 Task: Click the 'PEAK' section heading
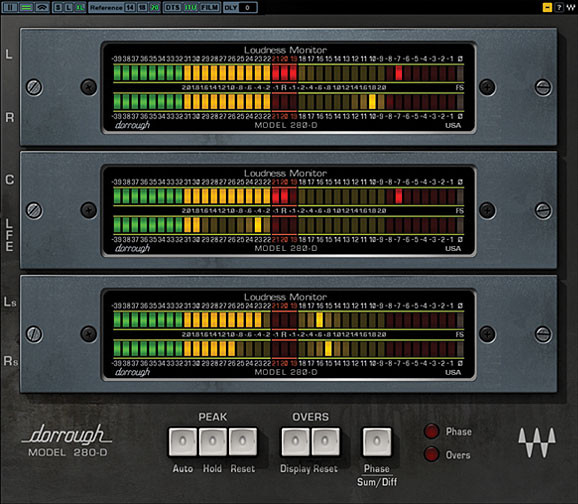coord(213,417)
